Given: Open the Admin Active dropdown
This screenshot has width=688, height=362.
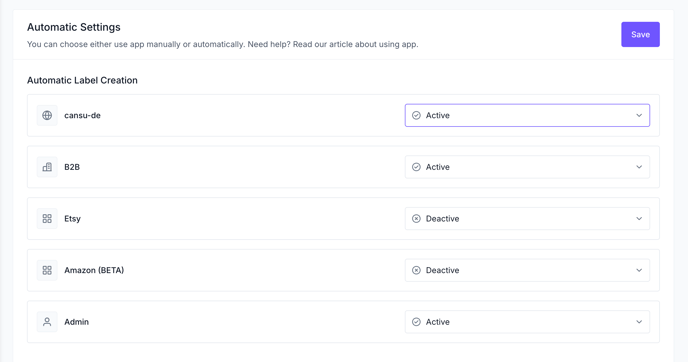Looking at the screenshot, I should [527, 322].
